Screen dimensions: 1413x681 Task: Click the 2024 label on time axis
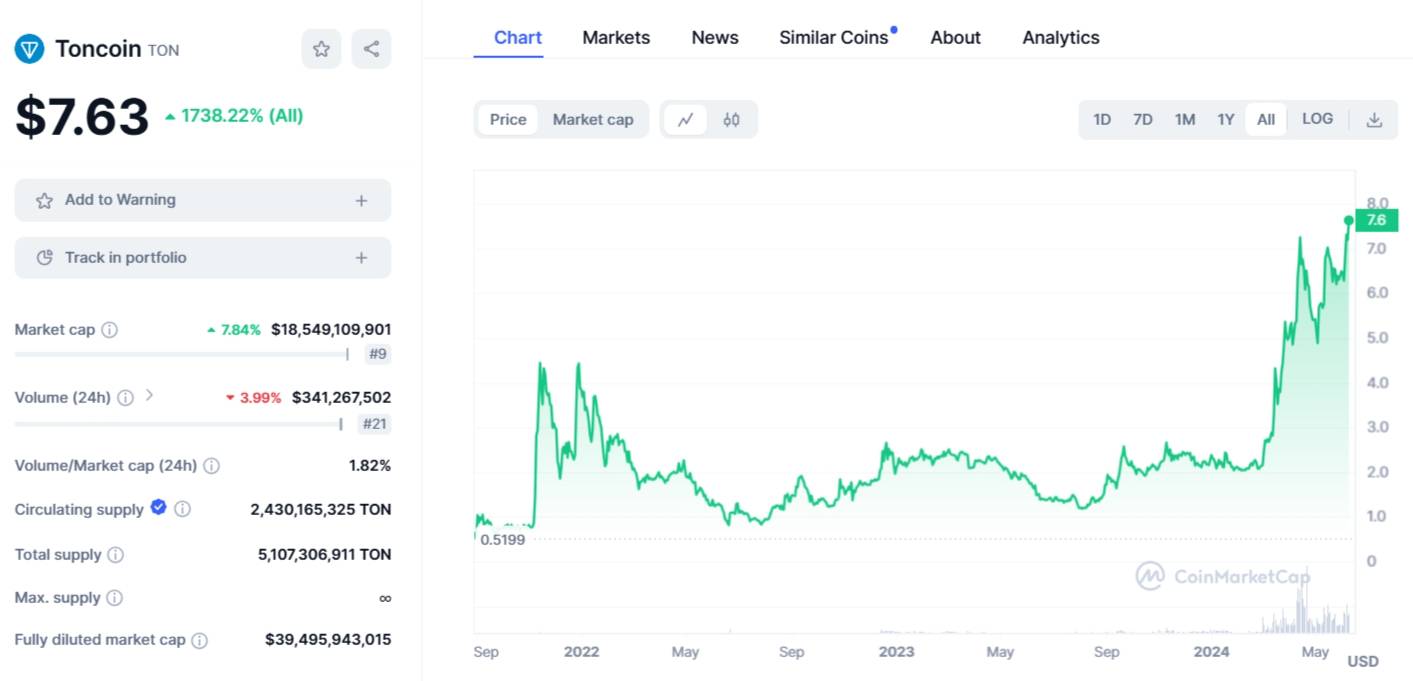pos(1212,651)
